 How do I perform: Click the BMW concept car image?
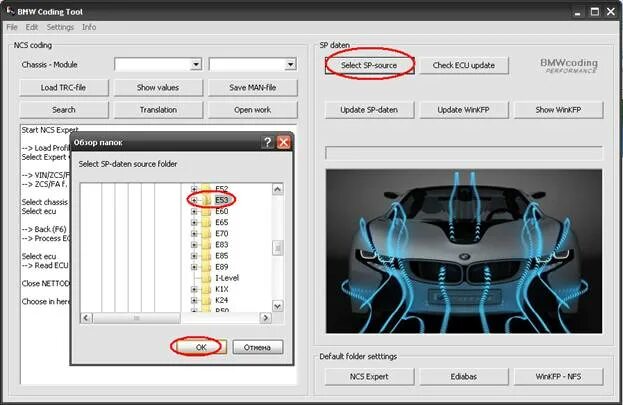tap(464, 251)
